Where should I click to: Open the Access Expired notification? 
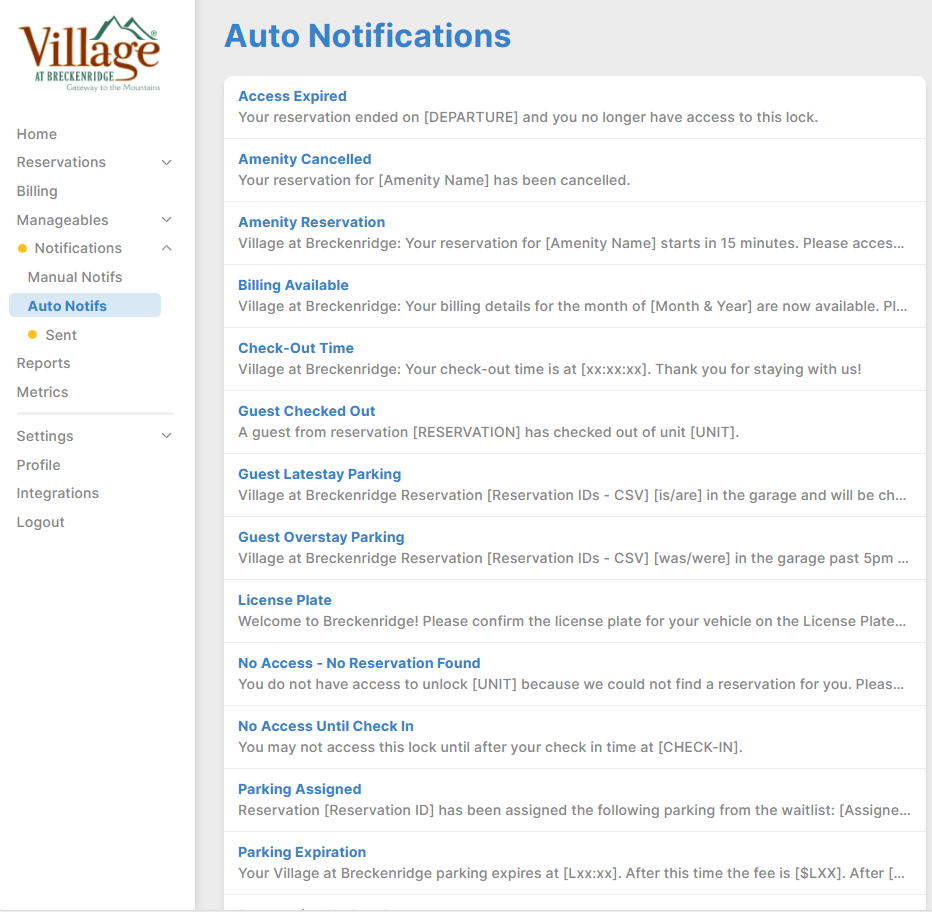[x=292, y=96]
